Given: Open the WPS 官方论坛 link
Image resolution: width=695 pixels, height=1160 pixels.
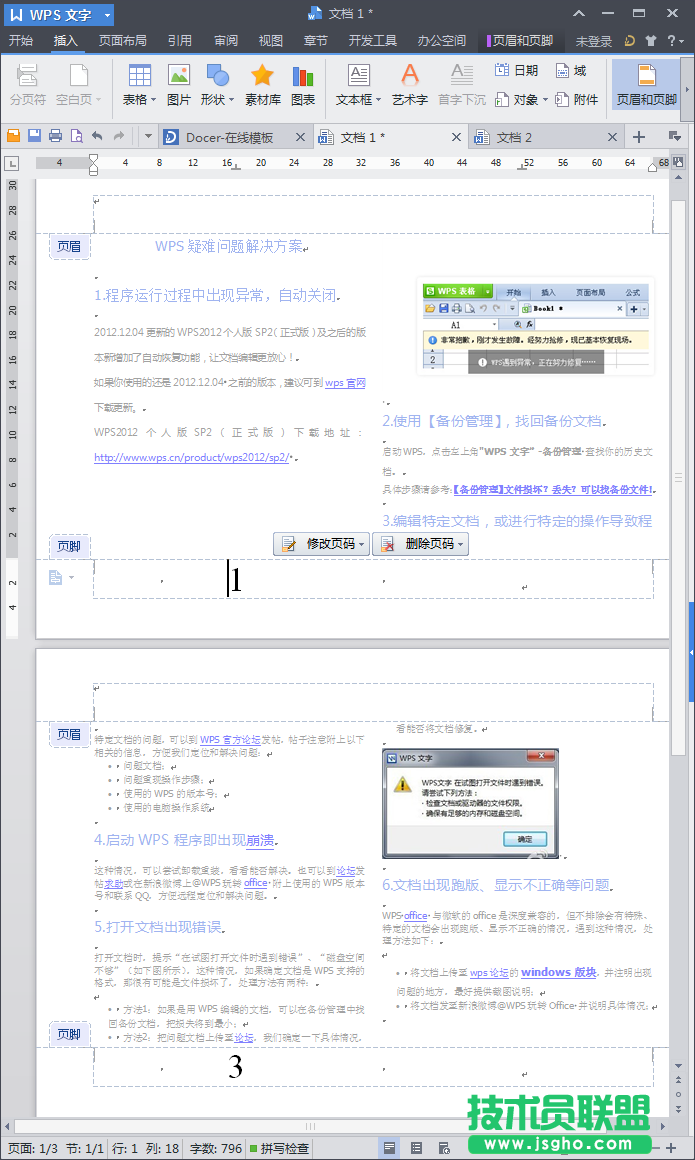Looking at the screenshot, I should (x=230, y=739).
